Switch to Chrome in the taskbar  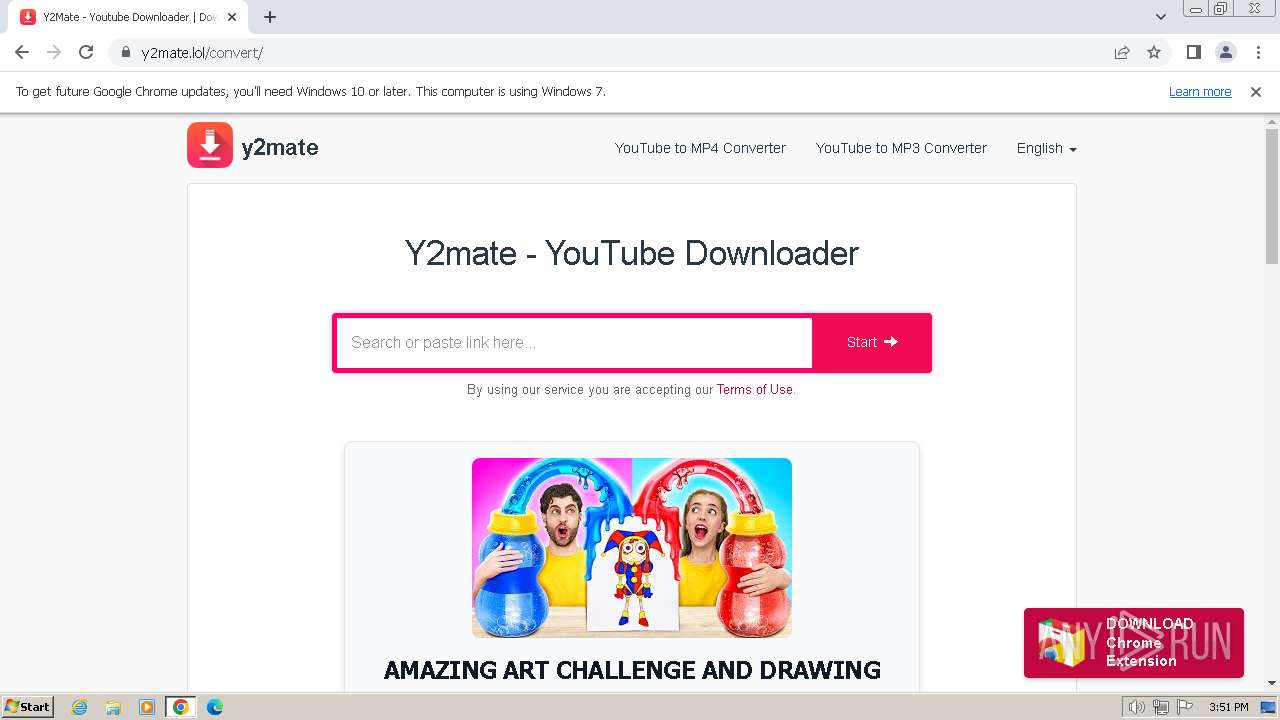click(x=180, y=707)
